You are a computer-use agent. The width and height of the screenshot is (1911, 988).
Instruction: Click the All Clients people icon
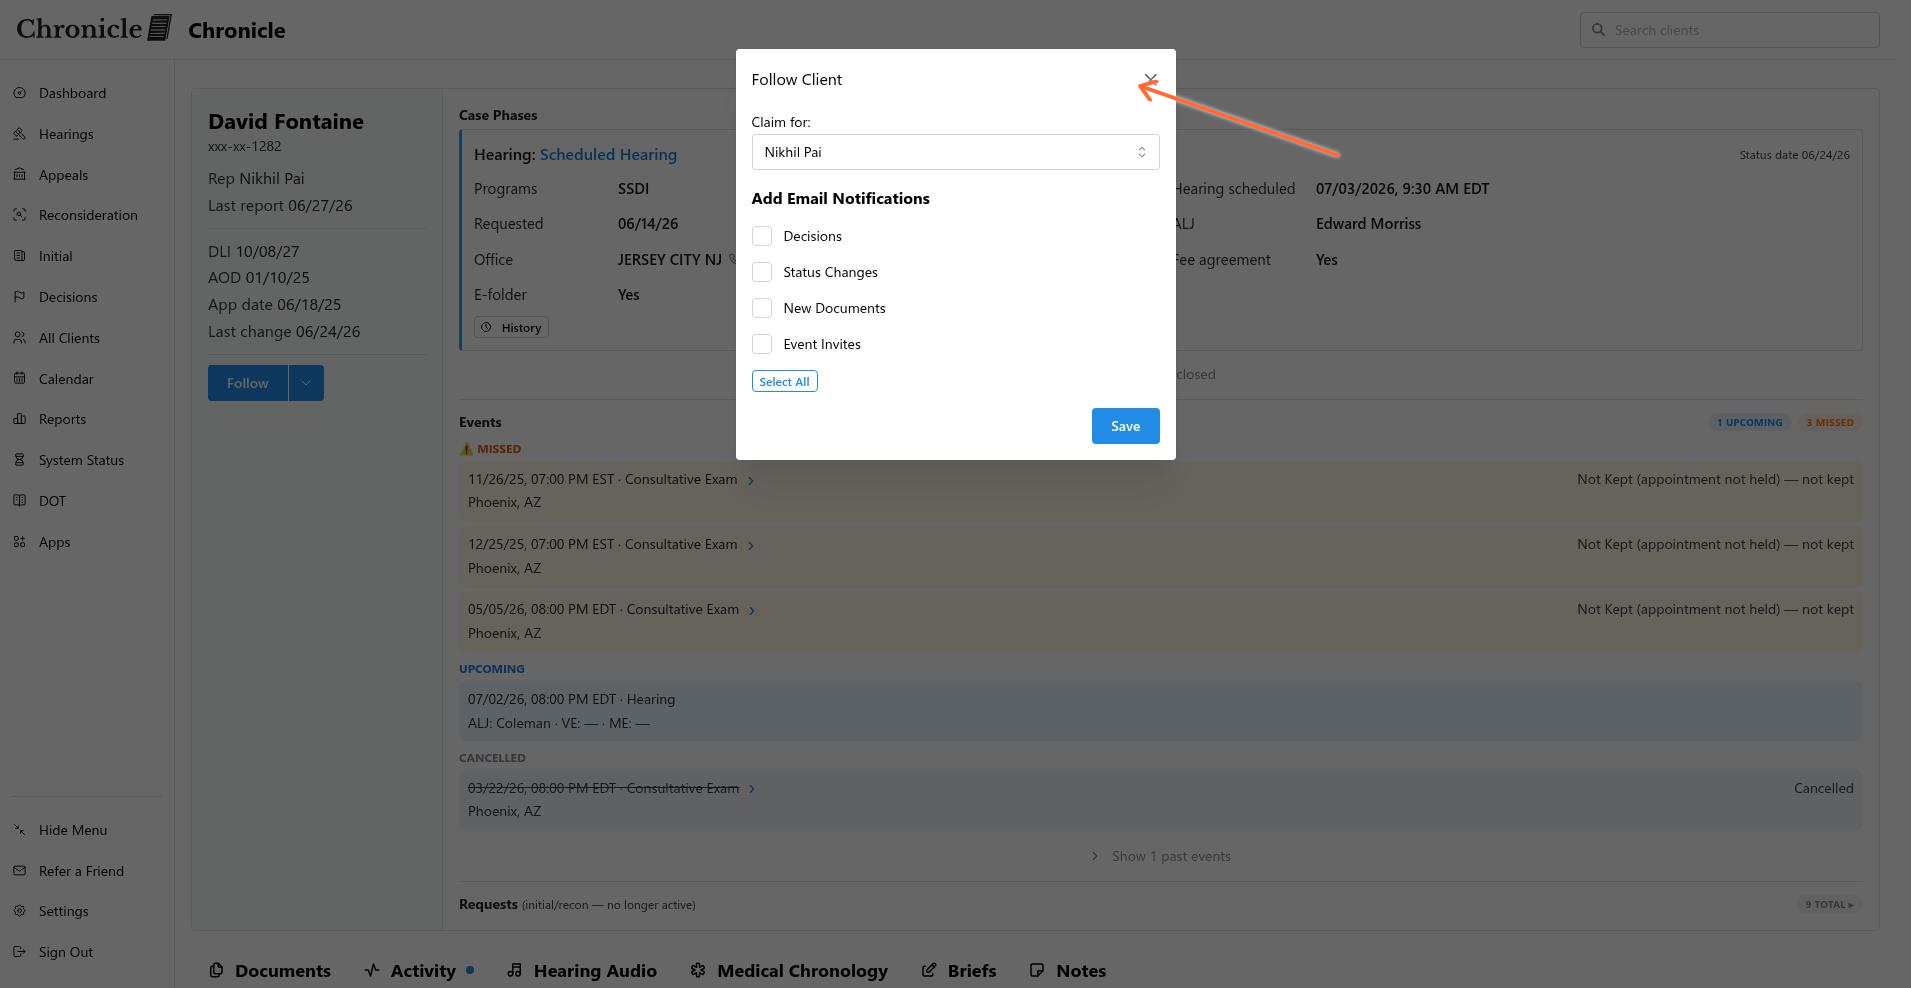click(x=20, y=338)
